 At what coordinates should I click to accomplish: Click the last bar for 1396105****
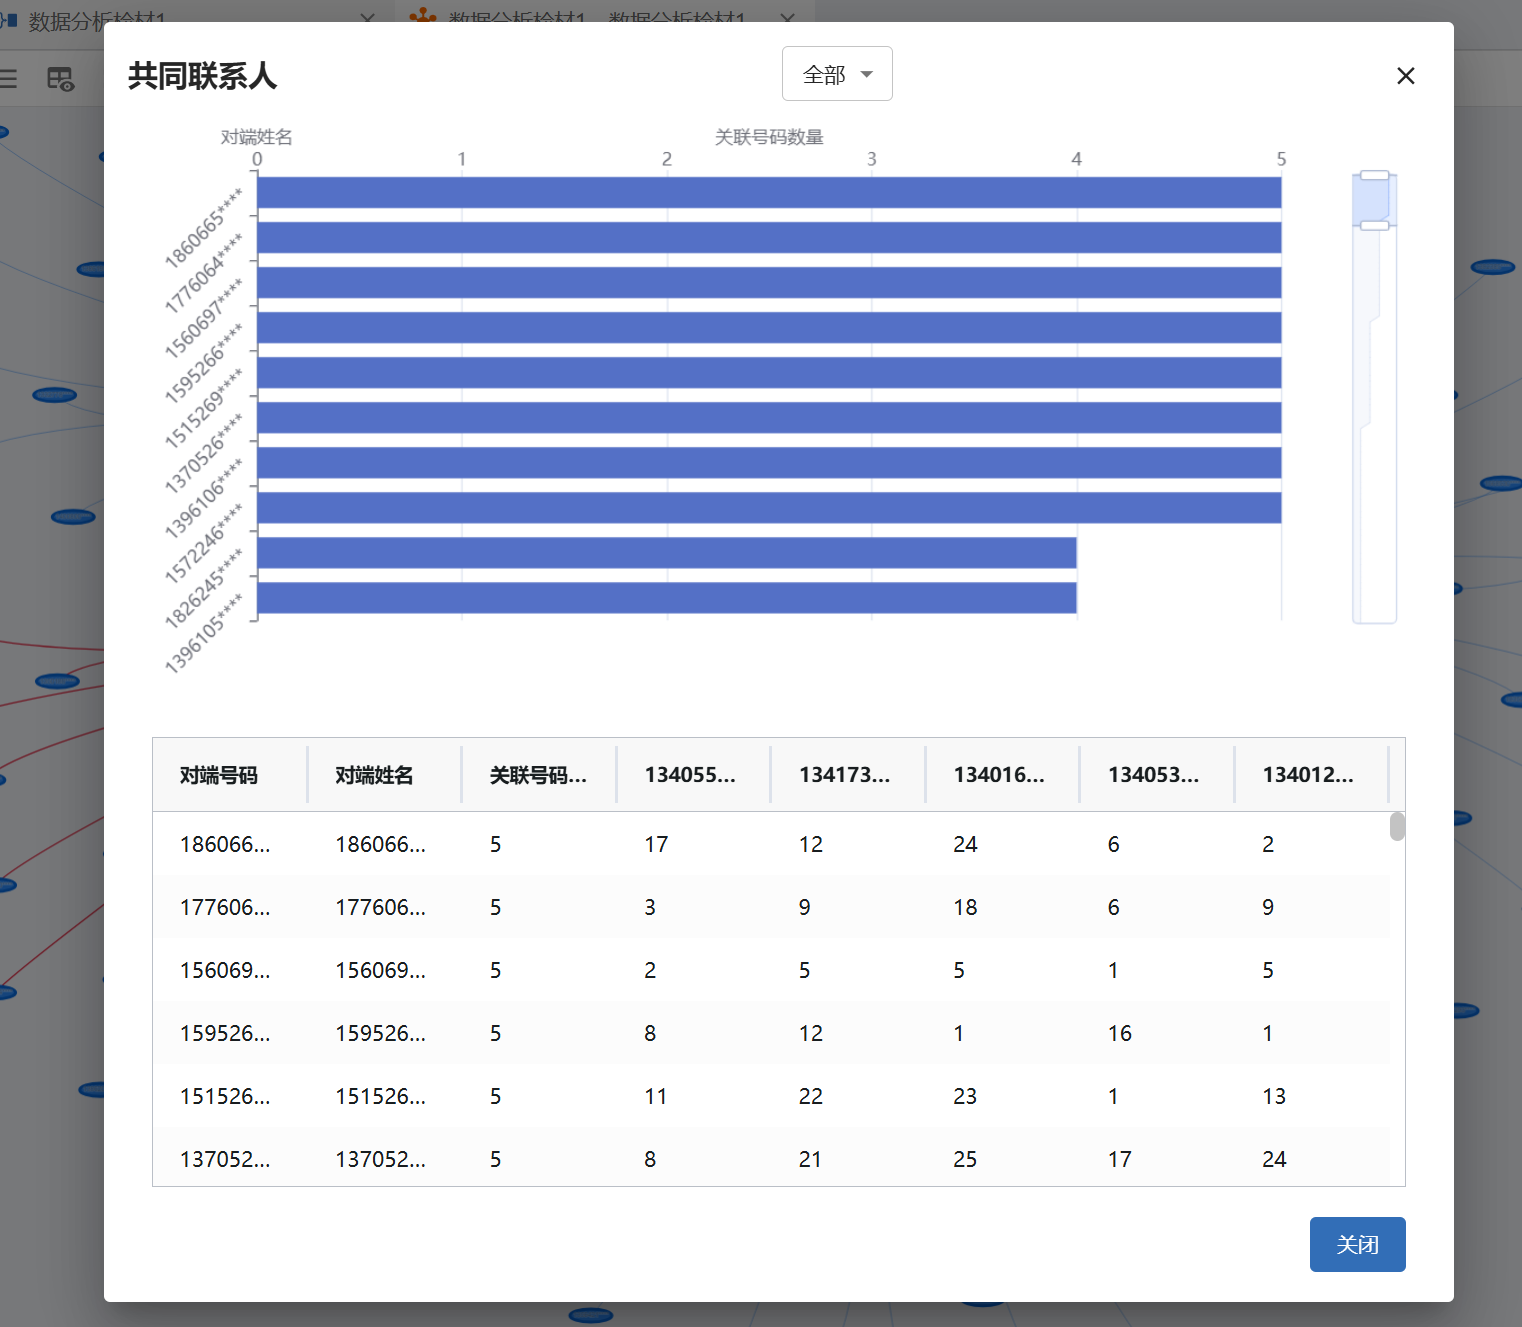pos(666,598)
